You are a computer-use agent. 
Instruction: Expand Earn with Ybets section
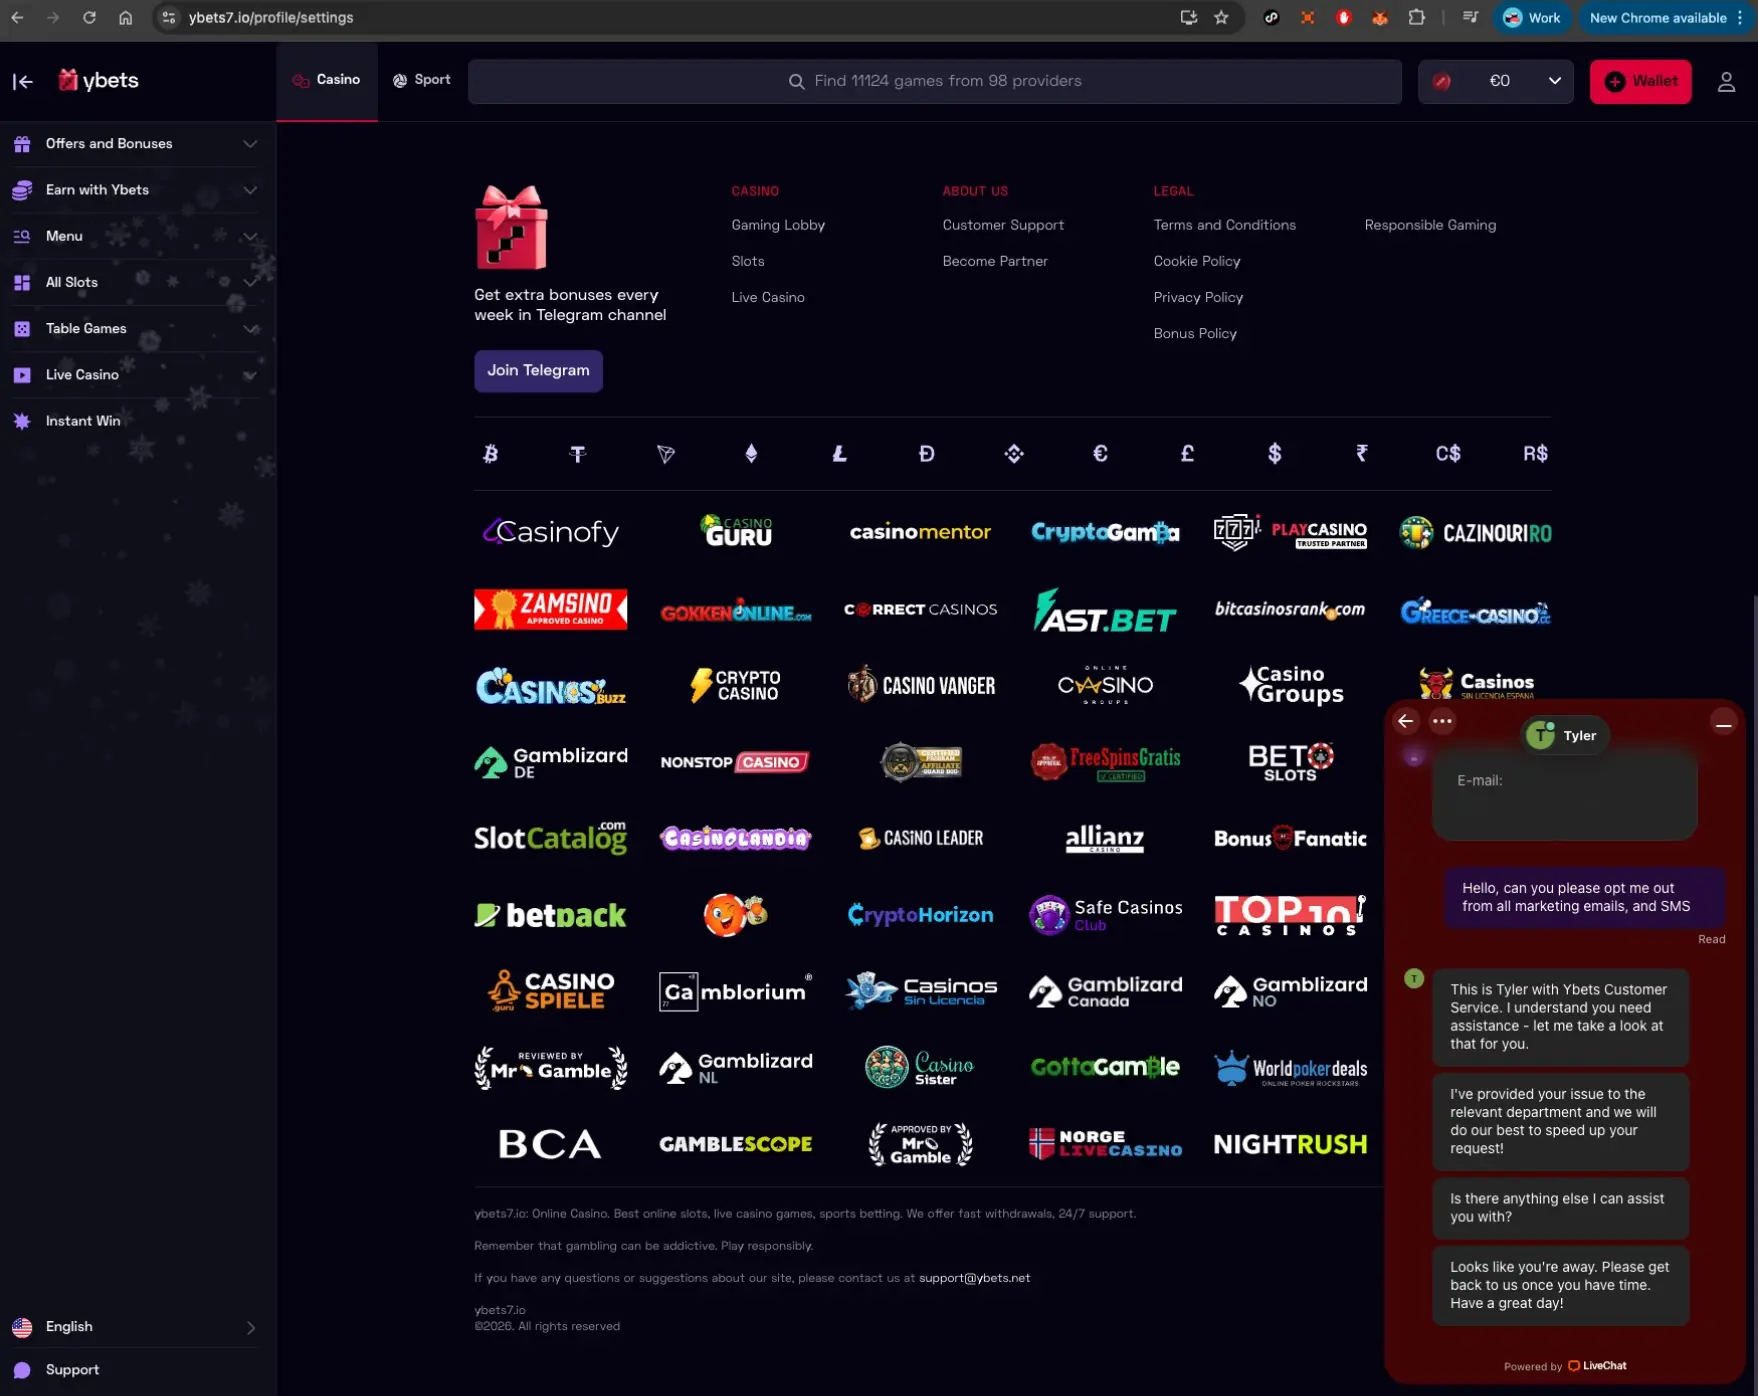(x=136, y=190)
